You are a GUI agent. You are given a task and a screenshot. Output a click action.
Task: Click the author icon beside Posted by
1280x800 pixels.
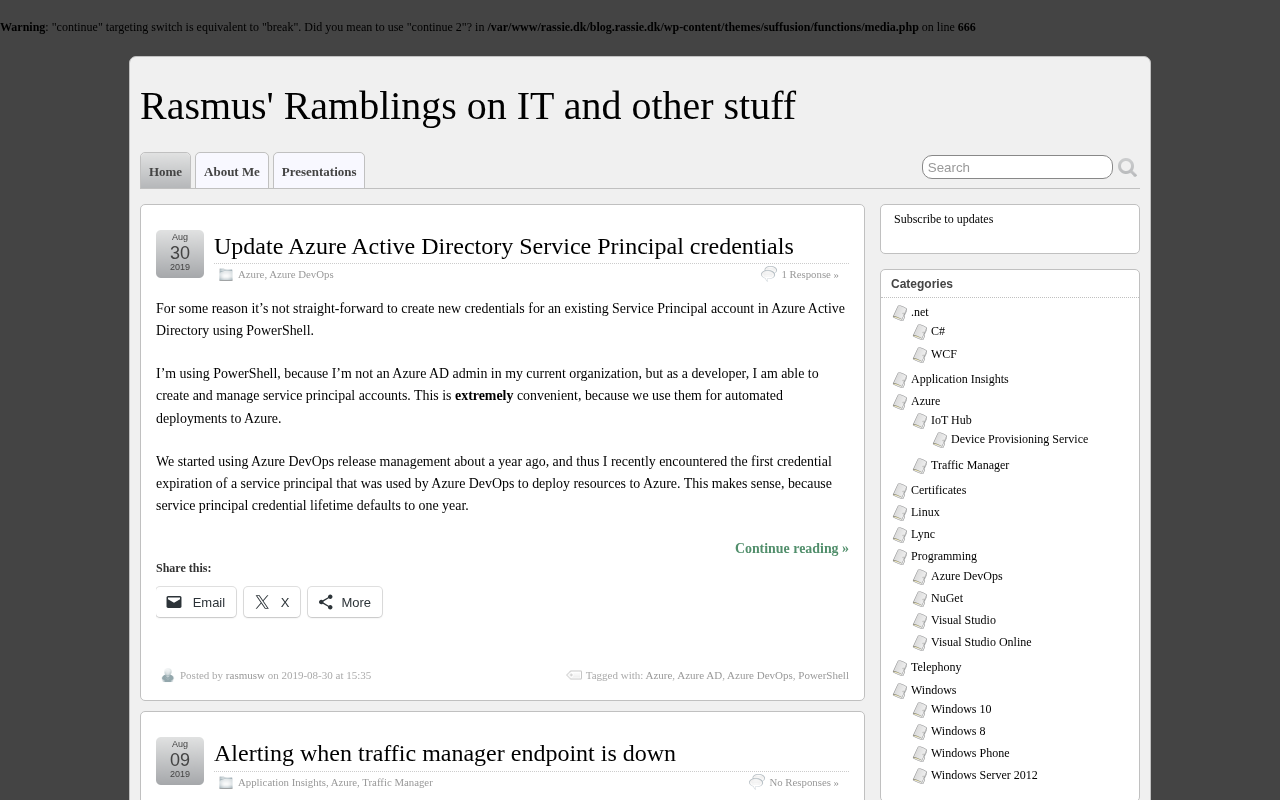[168, 676]
